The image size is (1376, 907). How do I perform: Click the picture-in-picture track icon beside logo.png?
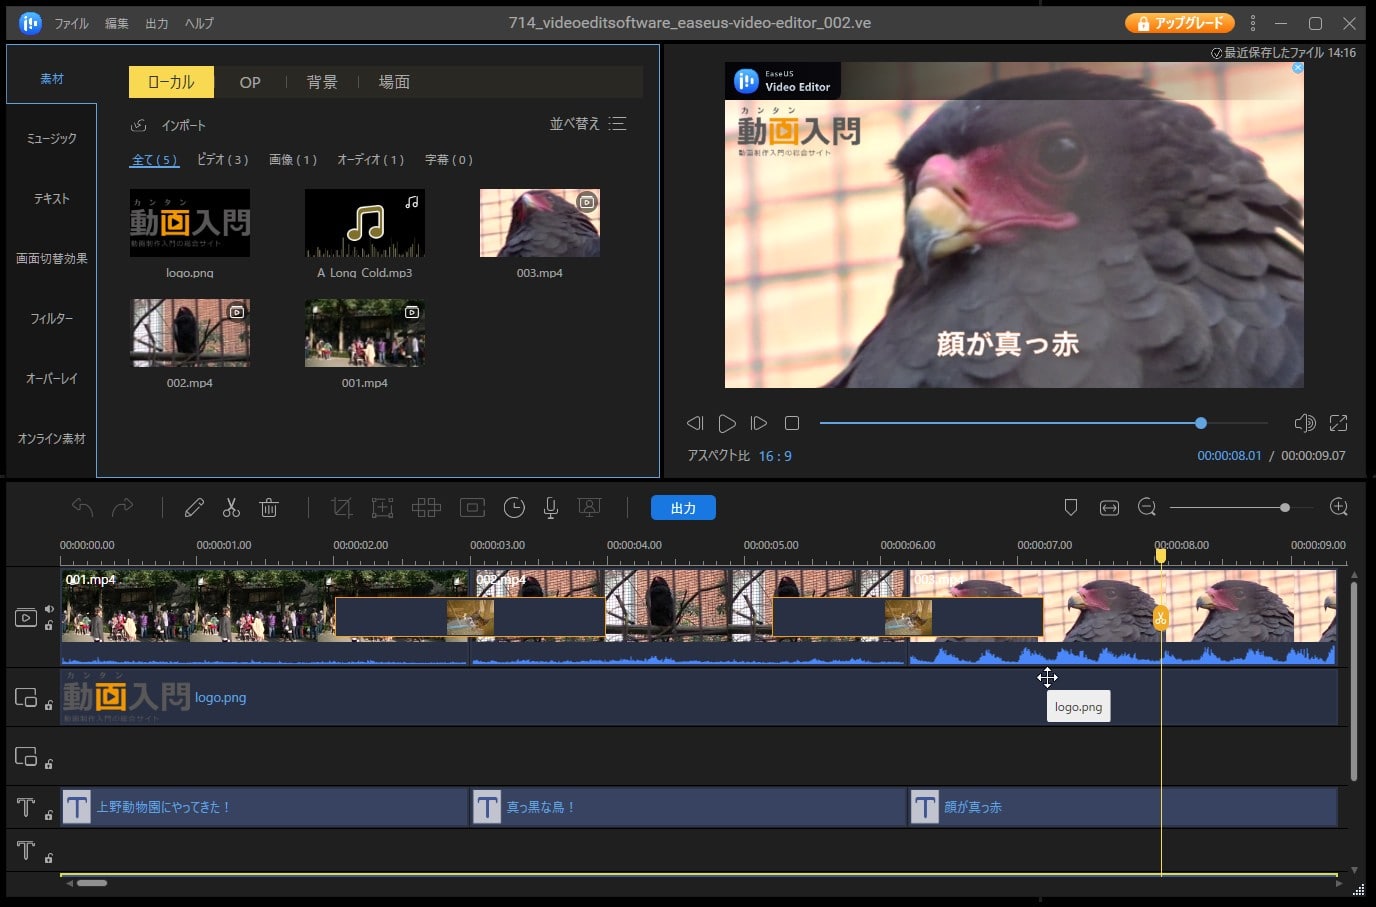point(26,697)
